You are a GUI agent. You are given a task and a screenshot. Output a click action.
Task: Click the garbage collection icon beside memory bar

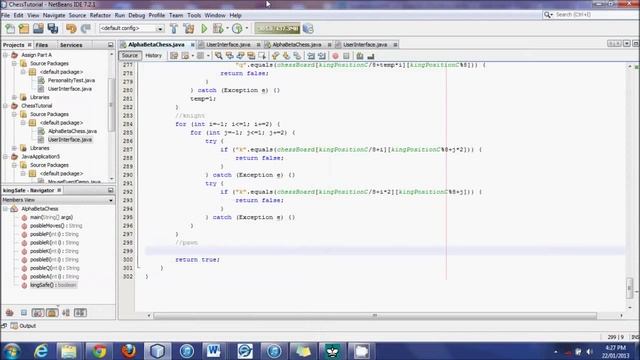(309, 29)
